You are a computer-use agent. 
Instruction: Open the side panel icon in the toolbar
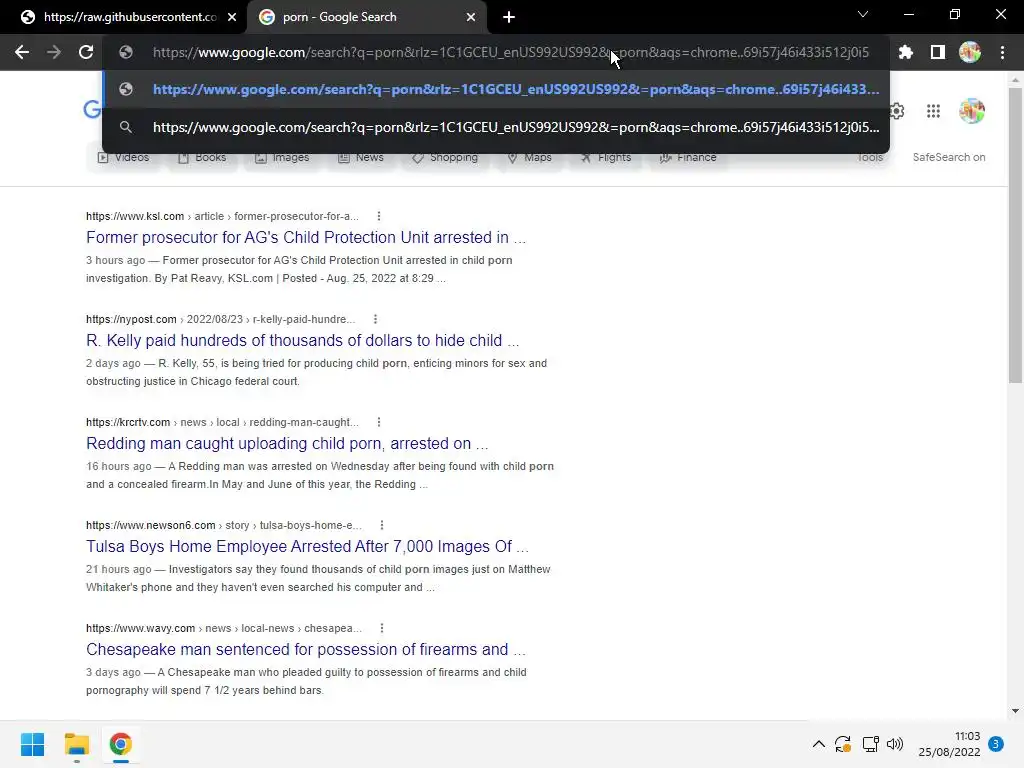(937, 52)
